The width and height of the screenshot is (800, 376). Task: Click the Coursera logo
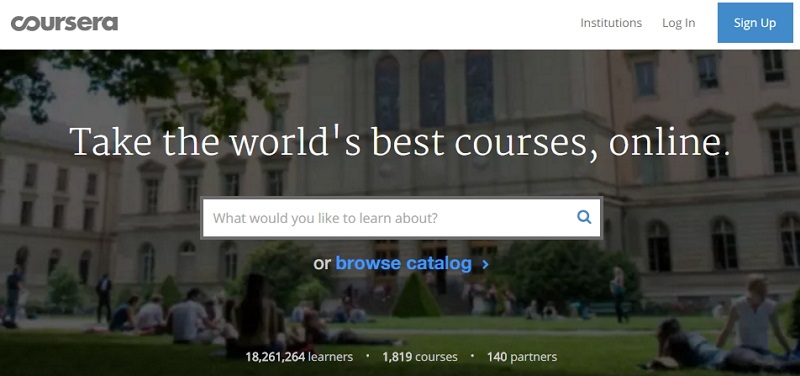64,23
